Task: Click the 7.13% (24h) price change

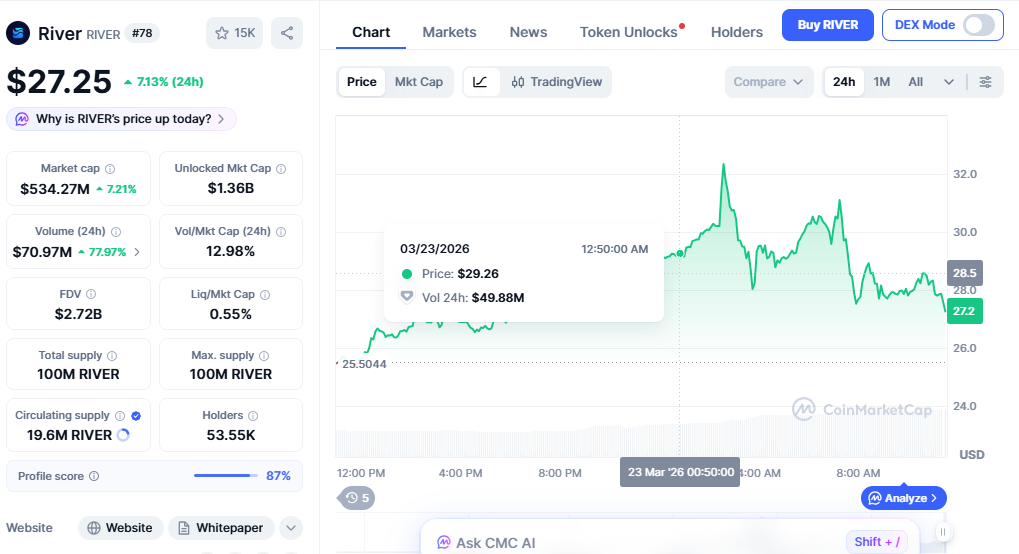Action: (x=163, y=82)
